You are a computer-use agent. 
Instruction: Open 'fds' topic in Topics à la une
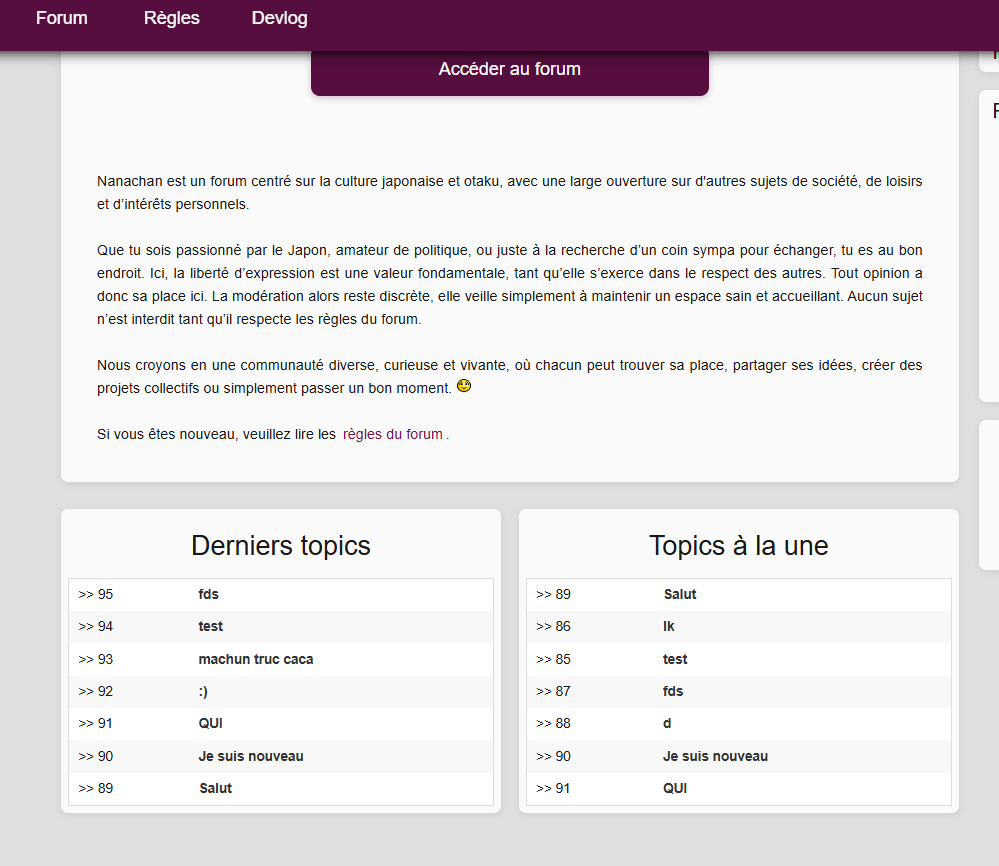[x=673, y=691]
